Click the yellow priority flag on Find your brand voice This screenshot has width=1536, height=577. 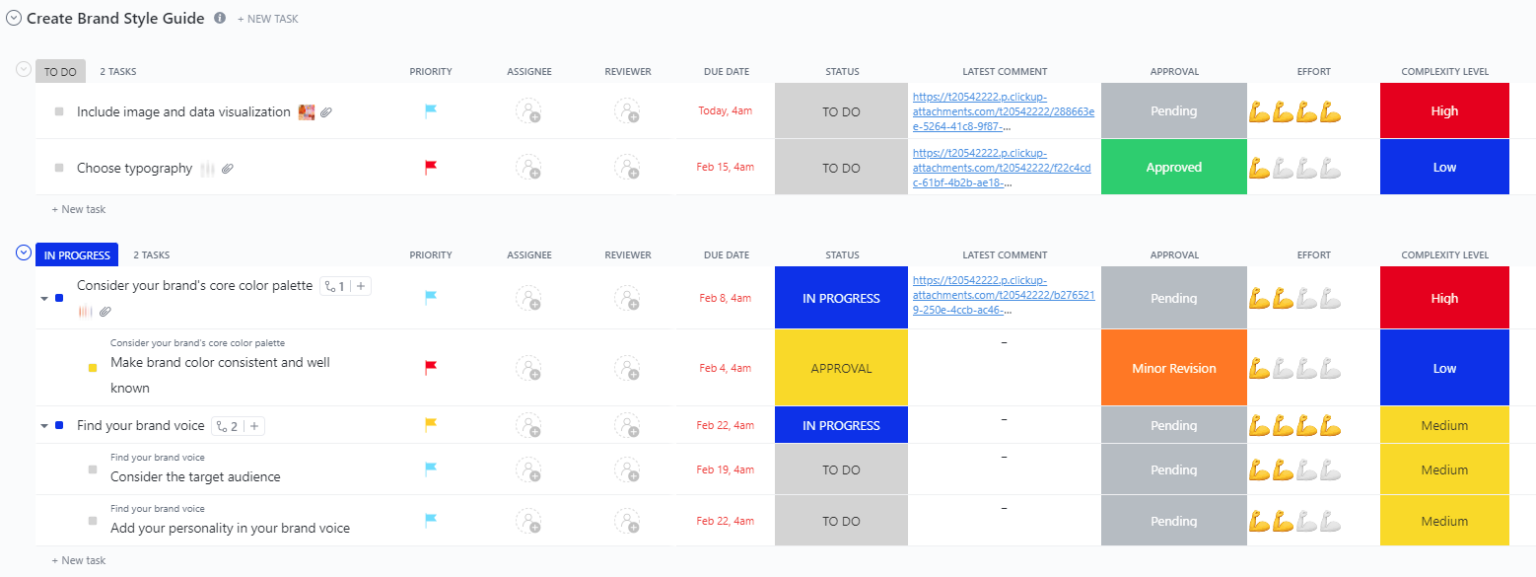click(430, 425)
